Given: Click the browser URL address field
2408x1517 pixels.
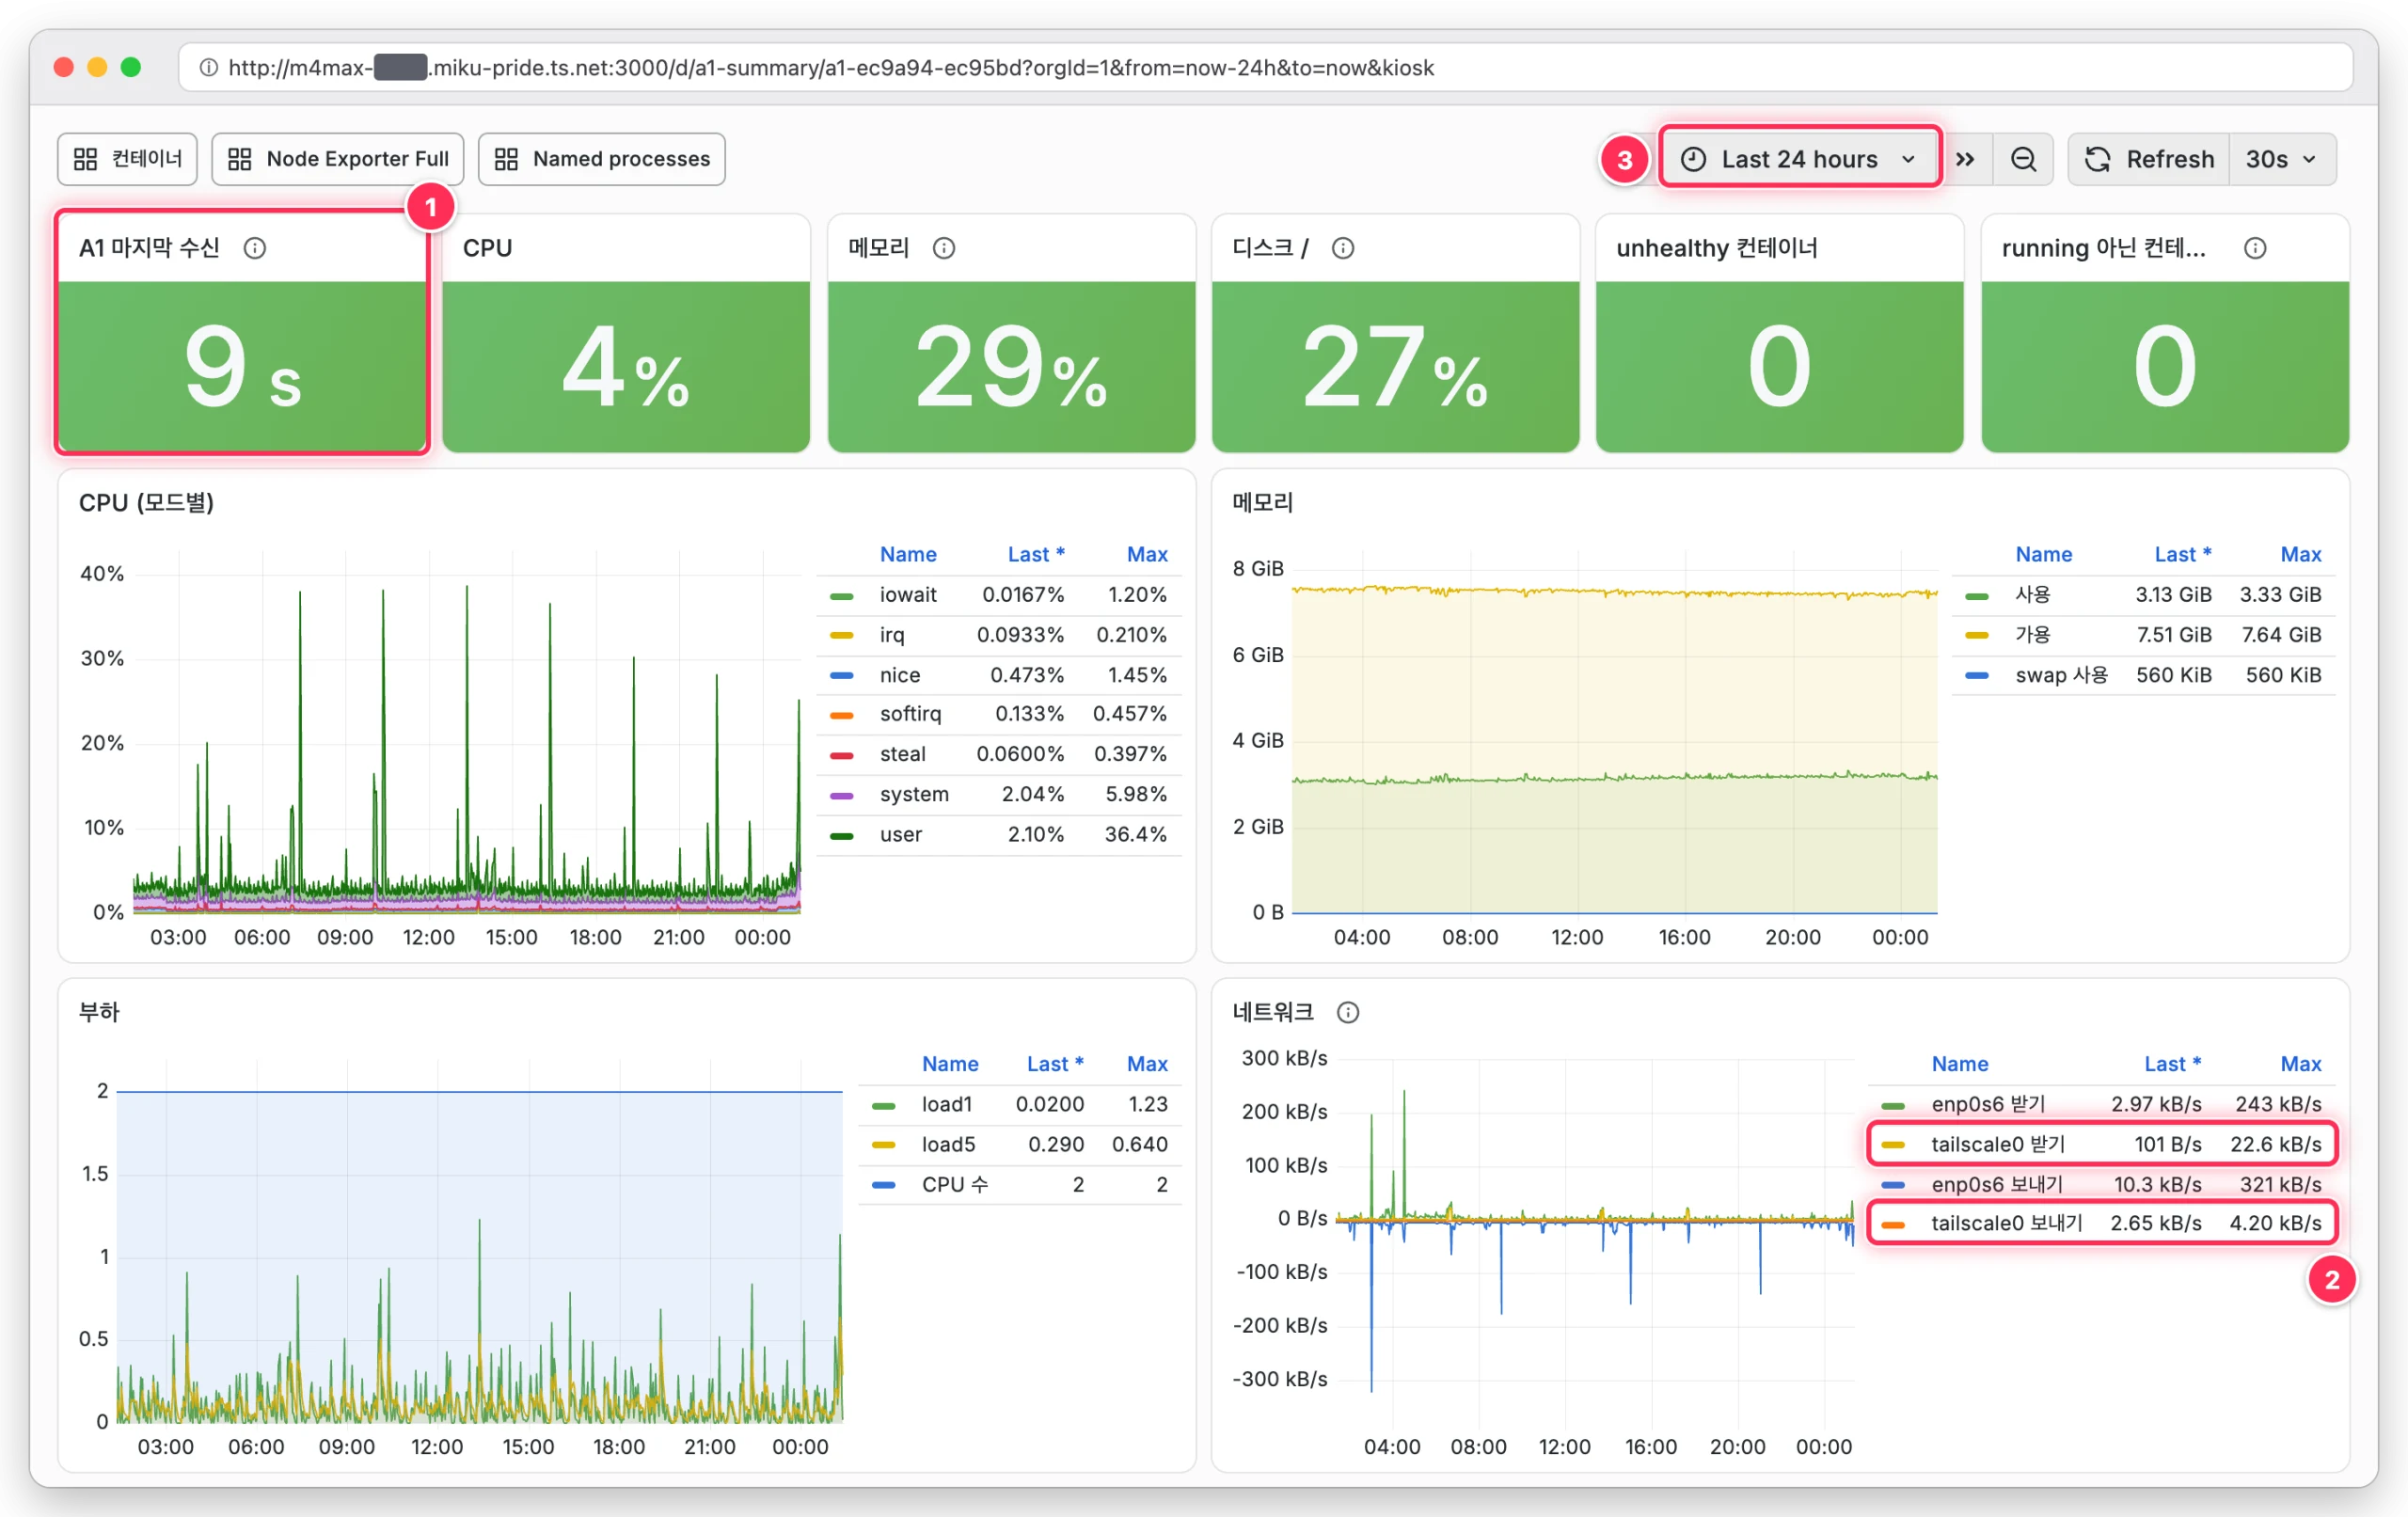Looking at the screenshot, I should point(1265,68).
